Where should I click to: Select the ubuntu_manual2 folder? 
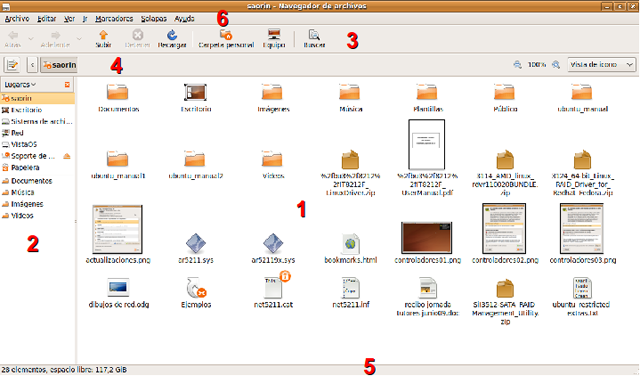195,158
